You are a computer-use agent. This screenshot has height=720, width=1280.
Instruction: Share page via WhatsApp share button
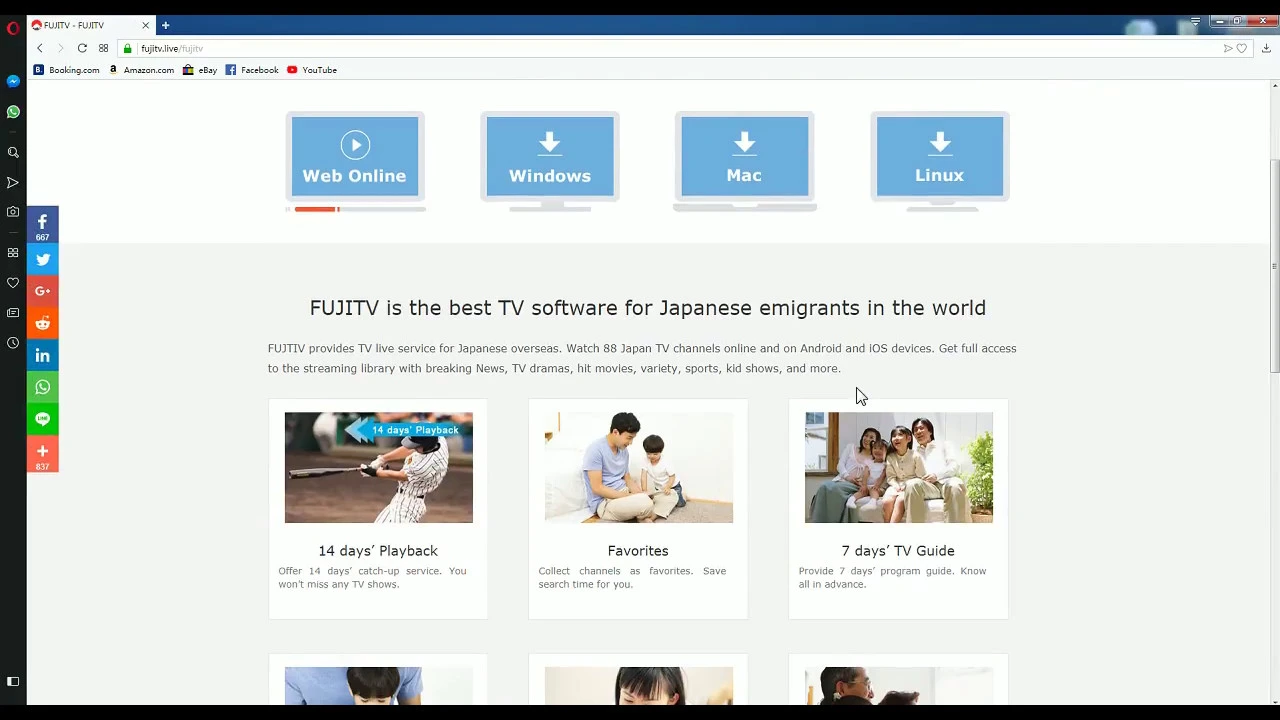42,387
